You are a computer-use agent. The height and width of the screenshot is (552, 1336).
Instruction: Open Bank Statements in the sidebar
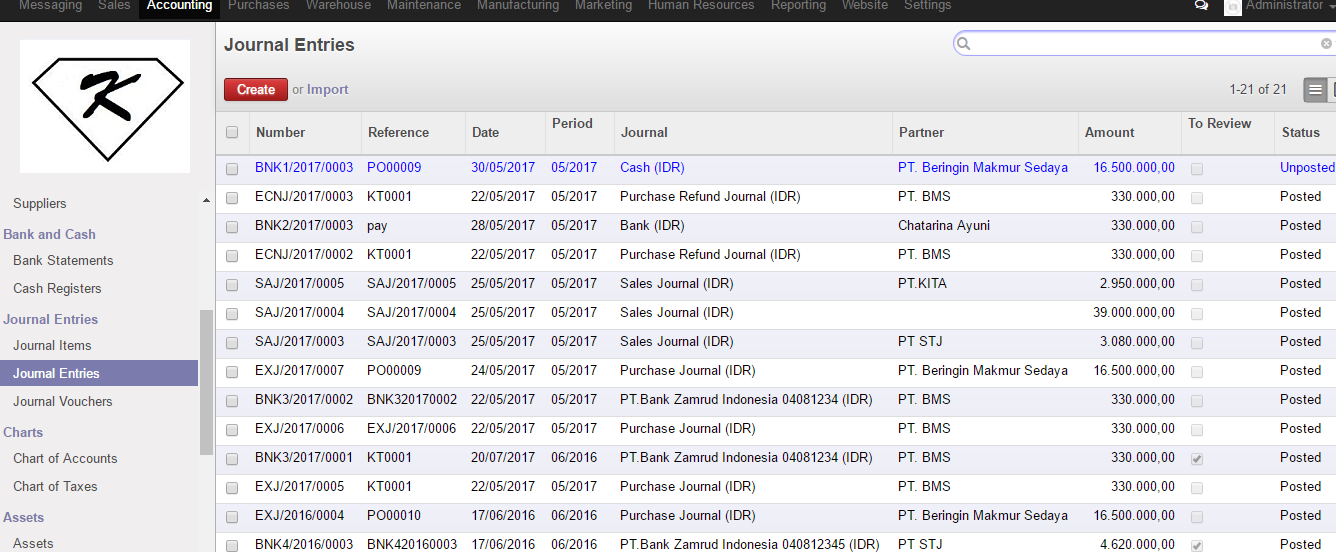pos(63,260)
